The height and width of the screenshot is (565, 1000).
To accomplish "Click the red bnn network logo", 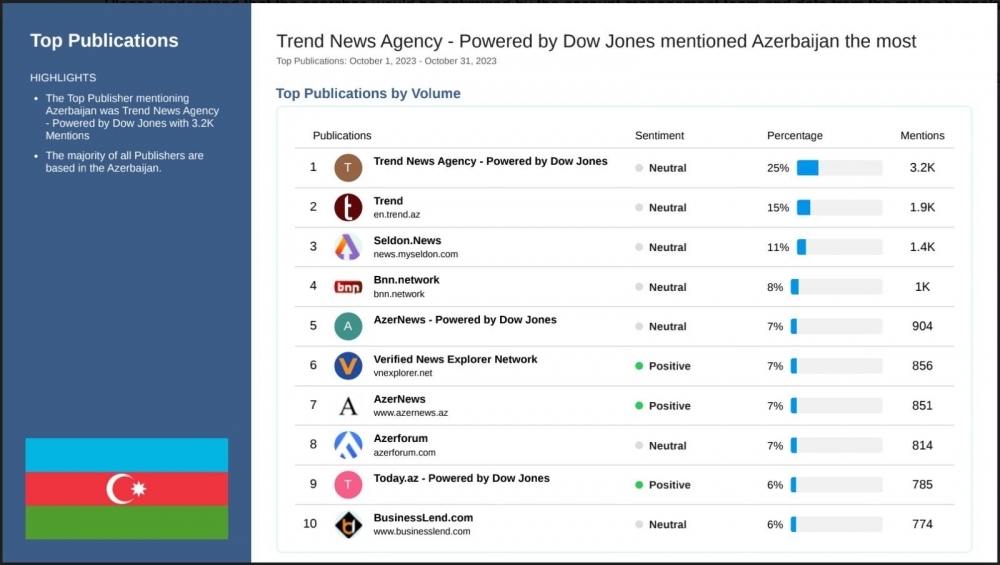I will click(x=348, y=287).
